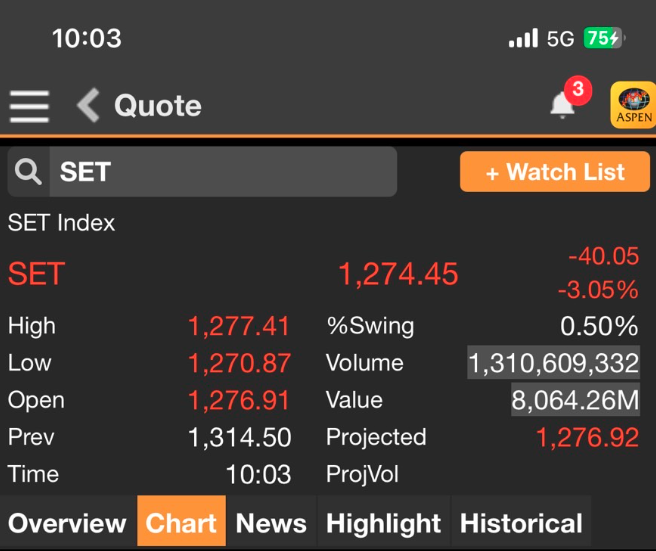Tap the highlighted Value figure 8,064.26M
Screen dimensions: 656x551
[x=575, y=400]
